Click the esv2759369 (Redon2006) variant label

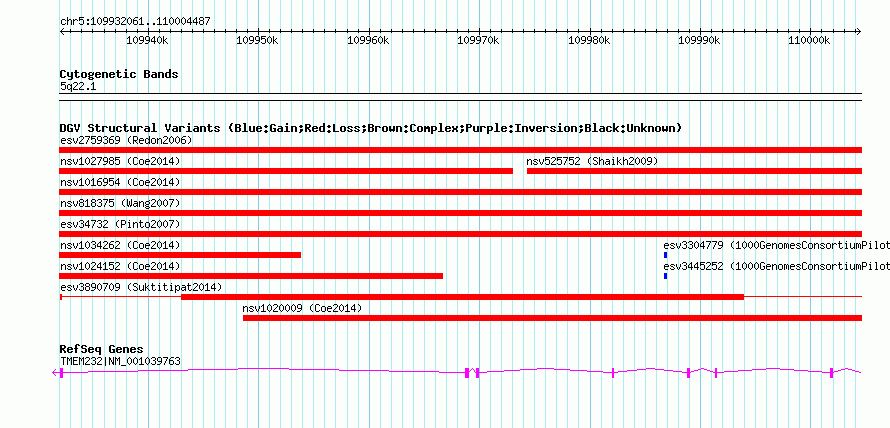tap(126, 140)
